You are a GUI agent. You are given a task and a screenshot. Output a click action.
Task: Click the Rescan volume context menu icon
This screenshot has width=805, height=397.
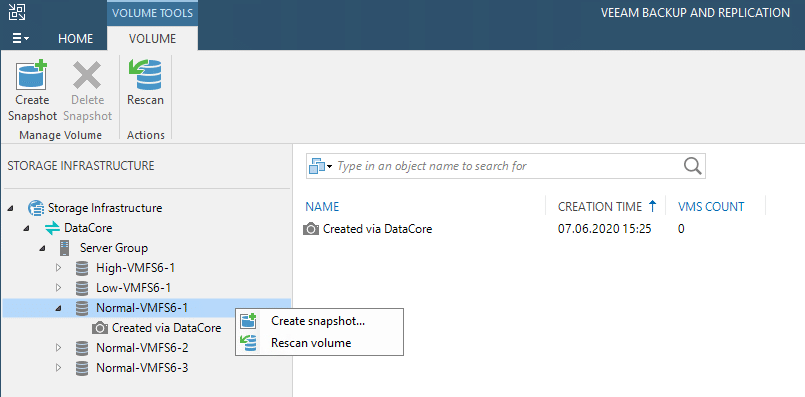(248, 343)
